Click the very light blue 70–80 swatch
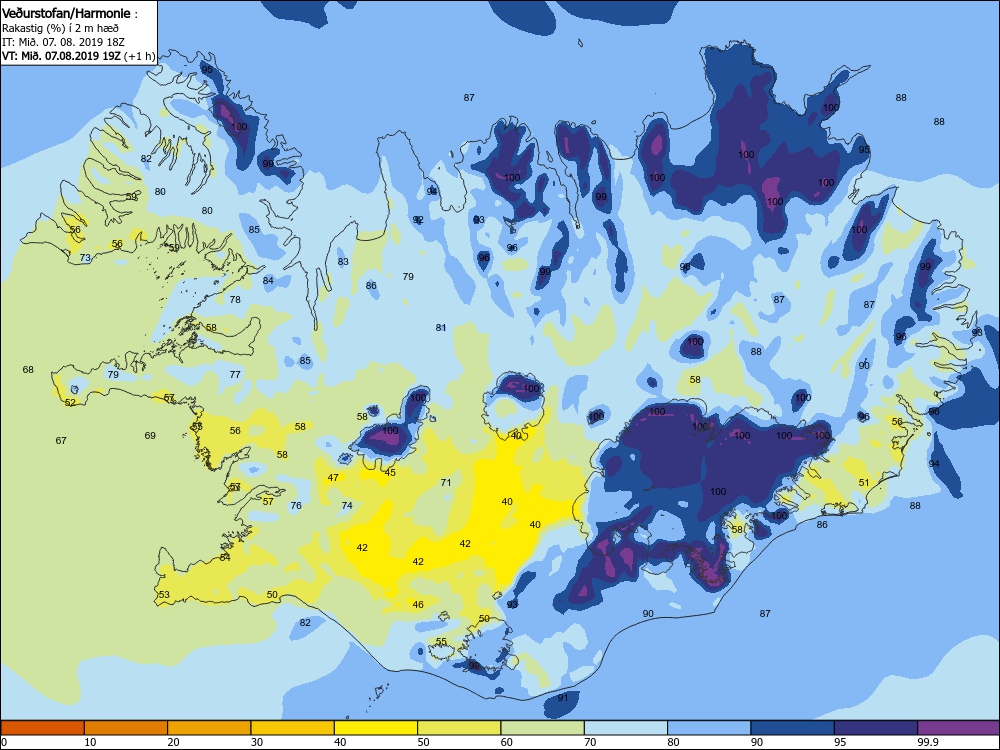 tap(626, 728)
